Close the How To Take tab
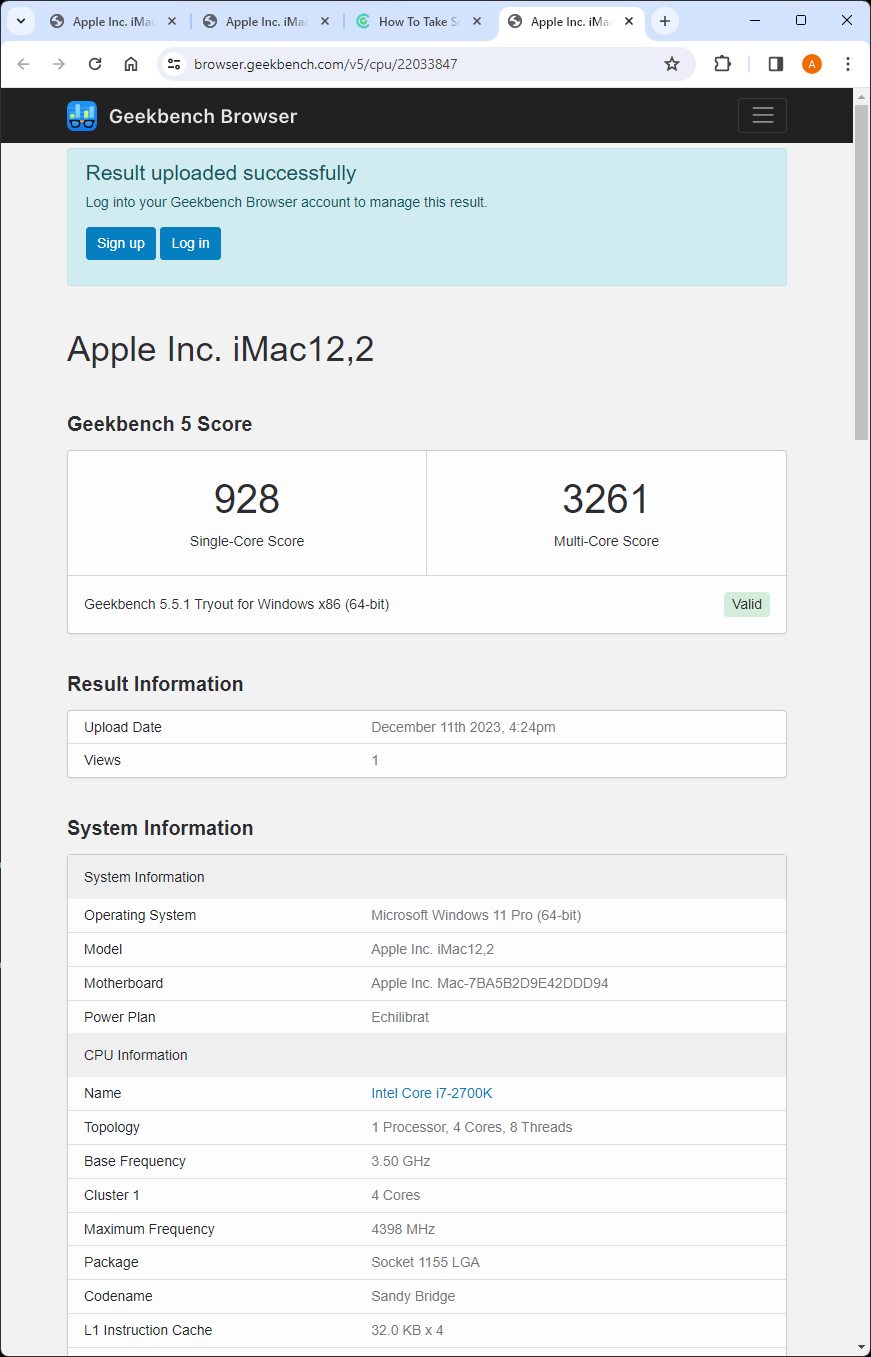871x1357 pixels. pyautogui.click(x=476, y=21)
